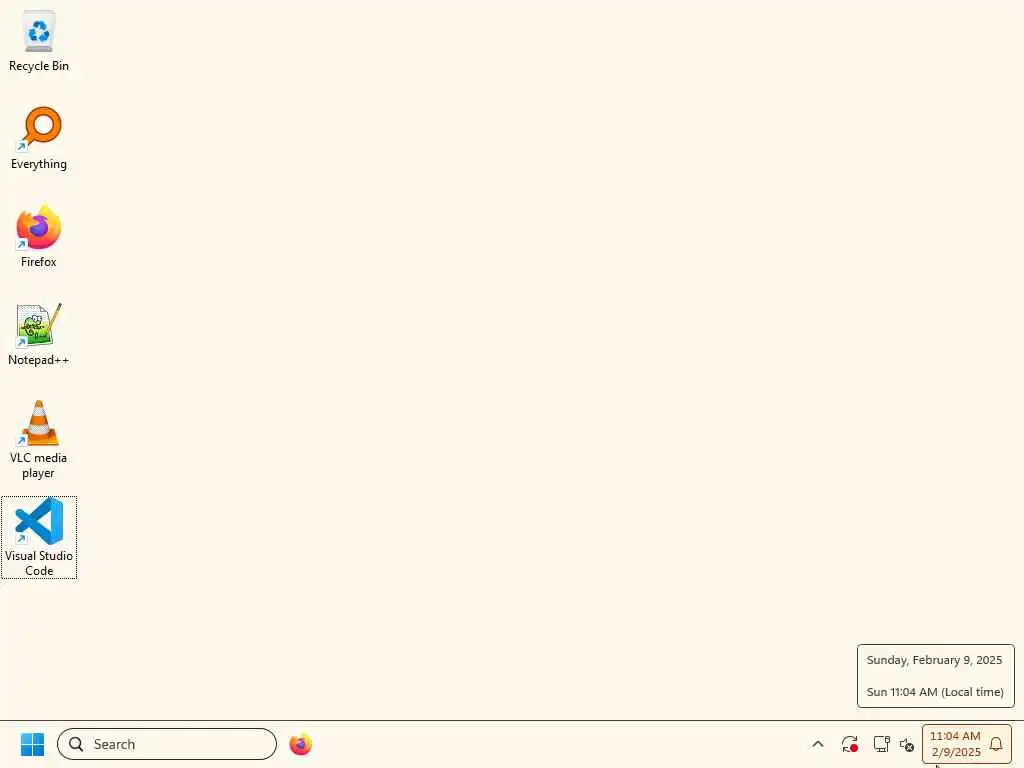Open Firefox from the taskbar
Viewport: 1024px width, 768px height.
tap(300, 744)
